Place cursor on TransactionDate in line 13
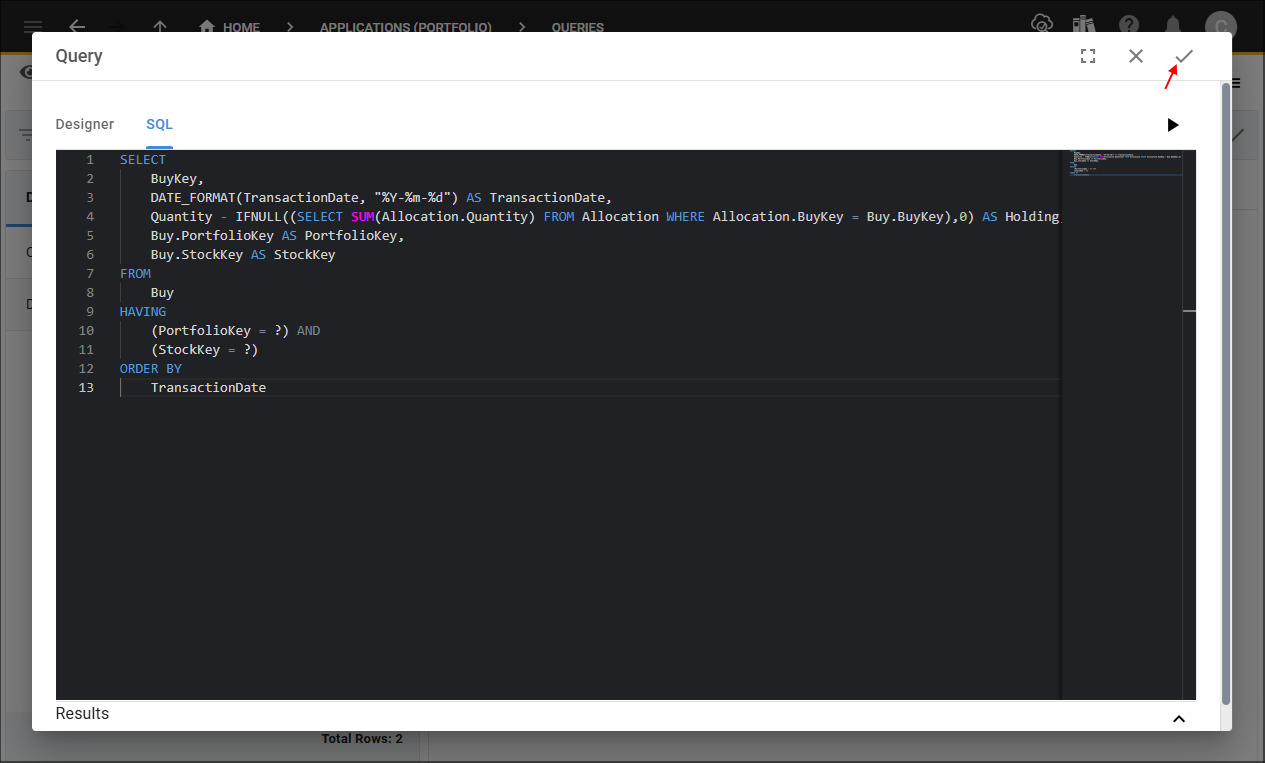This screenshot has width=1265, height=763. pos(208,388)
